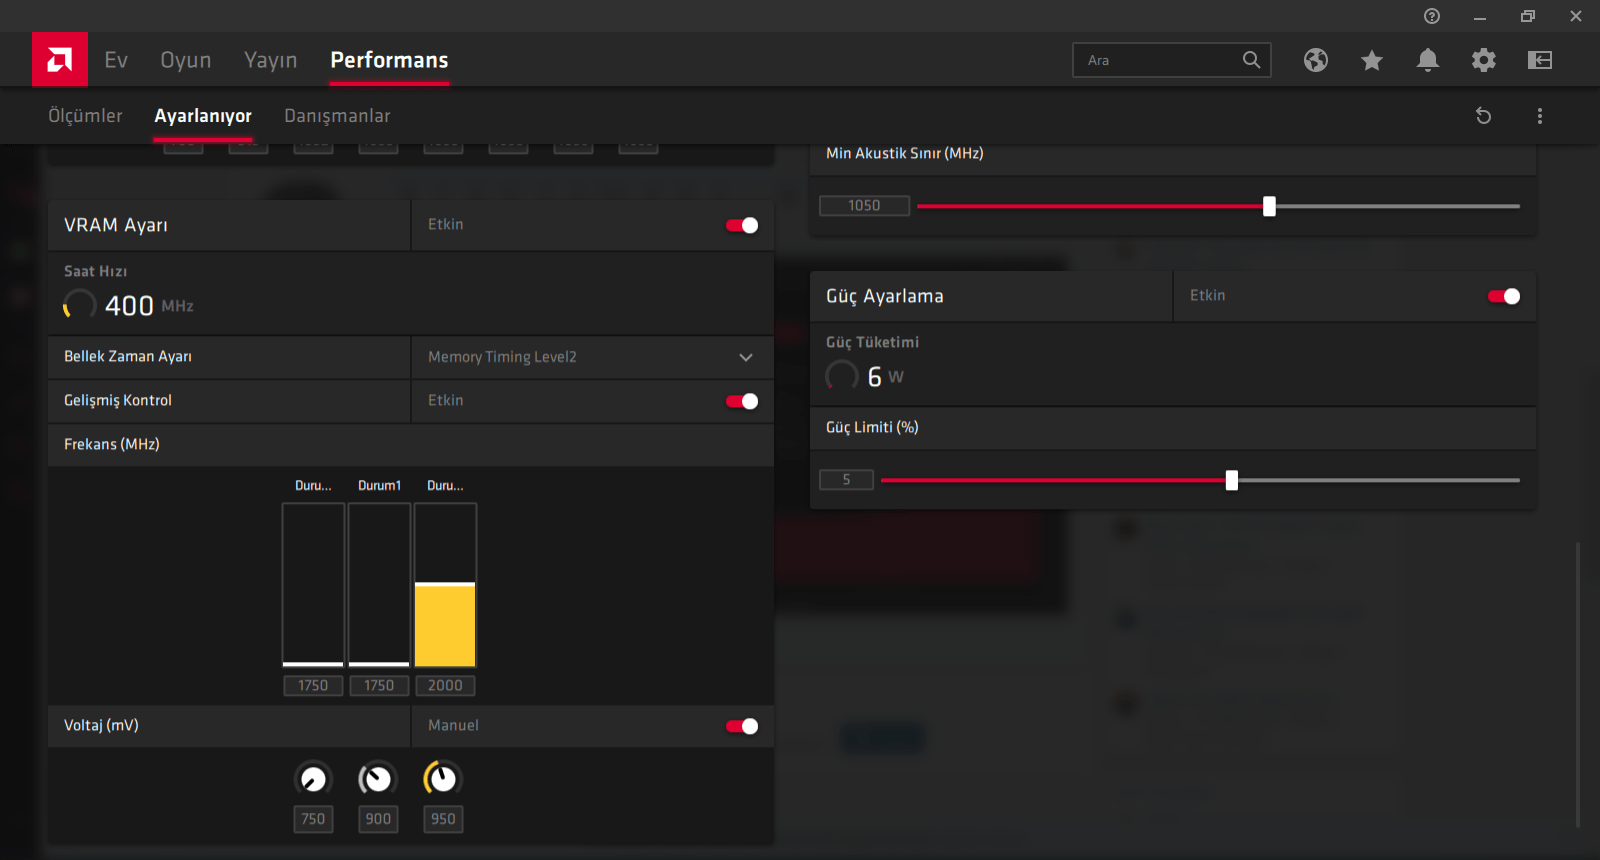Select the Performans tab
The image size is (1600, 860).
(389, 60)
